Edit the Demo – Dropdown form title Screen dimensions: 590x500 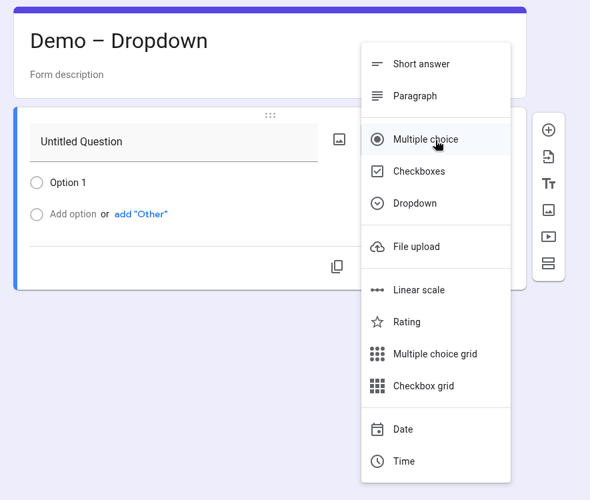(119, 41)
